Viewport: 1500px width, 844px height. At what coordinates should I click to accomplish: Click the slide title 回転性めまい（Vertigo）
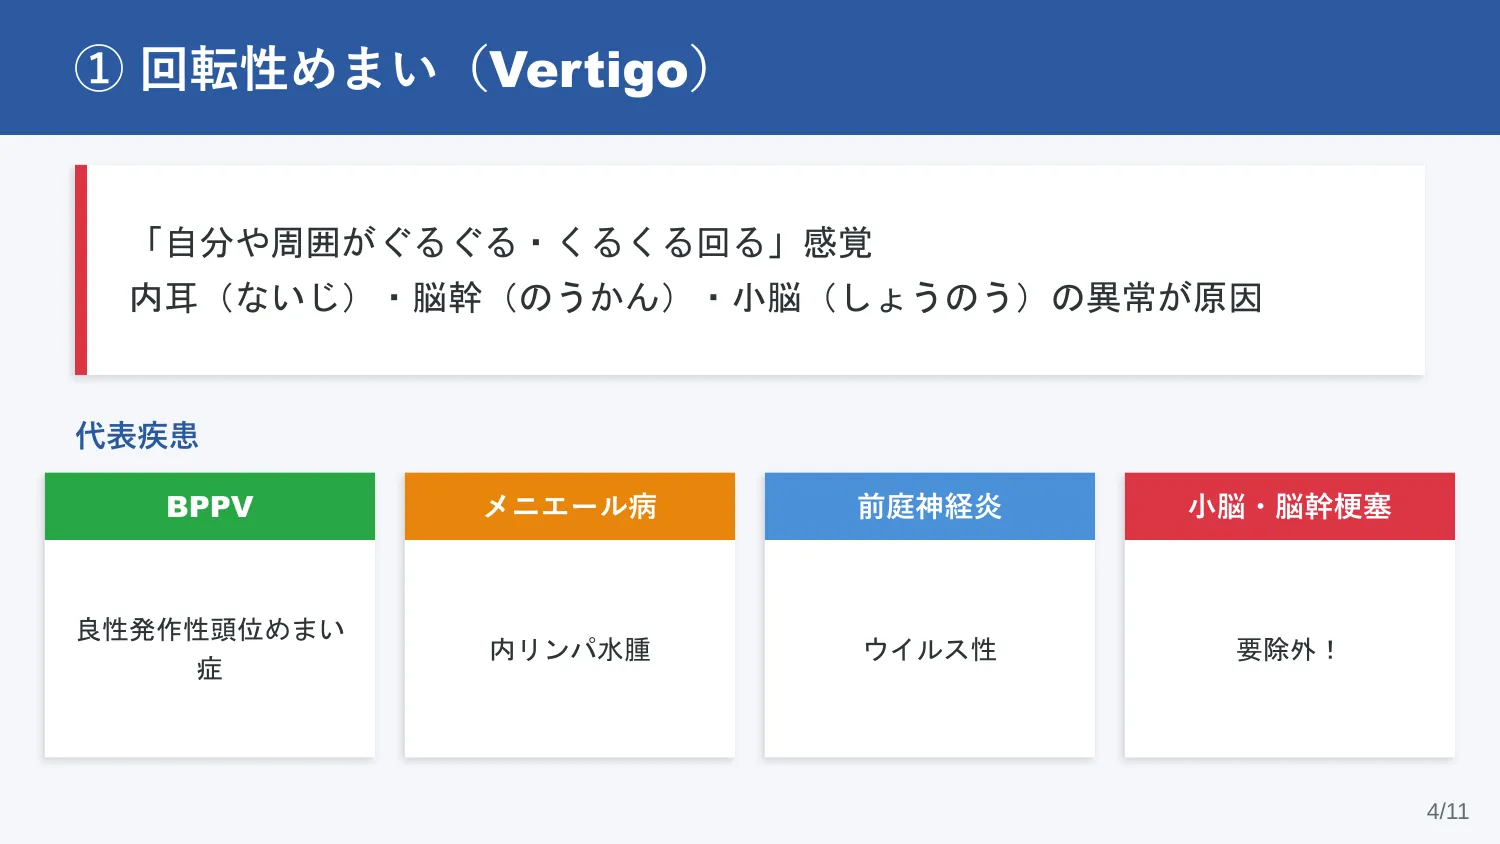(x=392, y=69)
